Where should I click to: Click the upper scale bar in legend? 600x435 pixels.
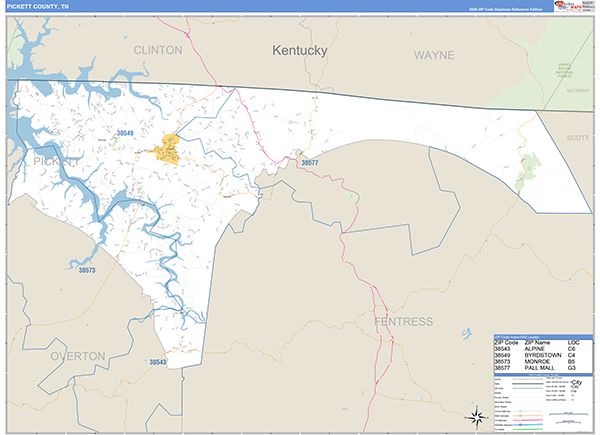click(x=568, y=414)
